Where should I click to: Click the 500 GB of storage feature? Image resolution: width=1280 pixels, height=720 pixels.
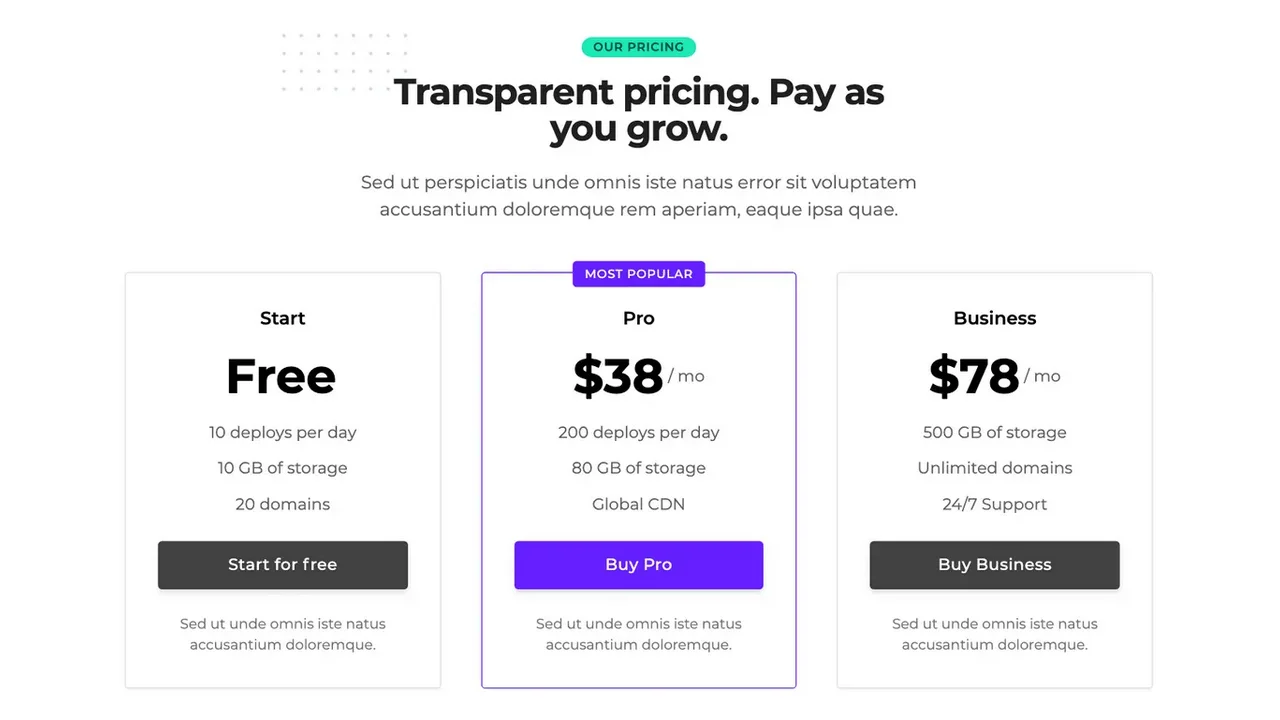(x=994, y=432)
